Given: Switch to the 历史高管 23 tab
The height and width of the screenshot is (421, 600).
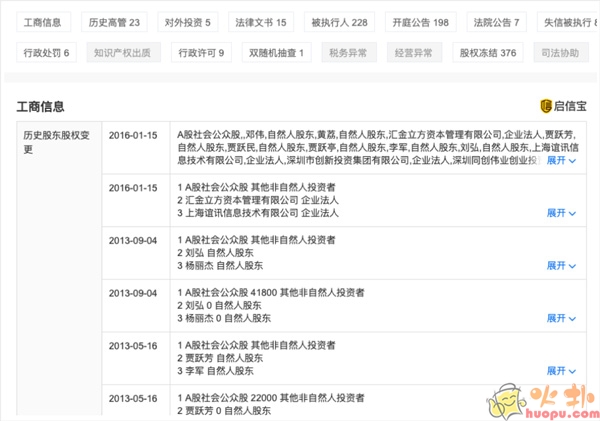Looking at the screenshot, I should (114, 21).
